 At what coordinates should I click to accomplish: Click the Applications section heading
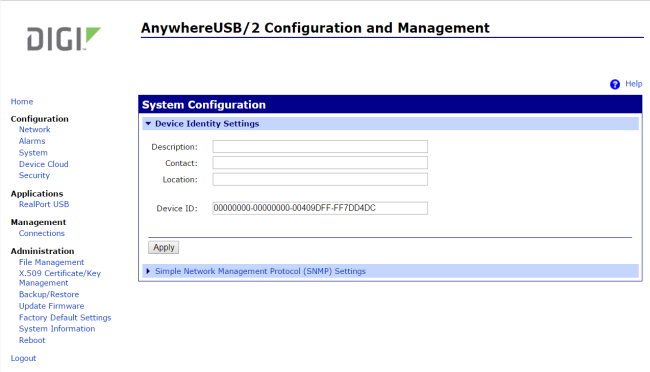click(x=37, y=194)
